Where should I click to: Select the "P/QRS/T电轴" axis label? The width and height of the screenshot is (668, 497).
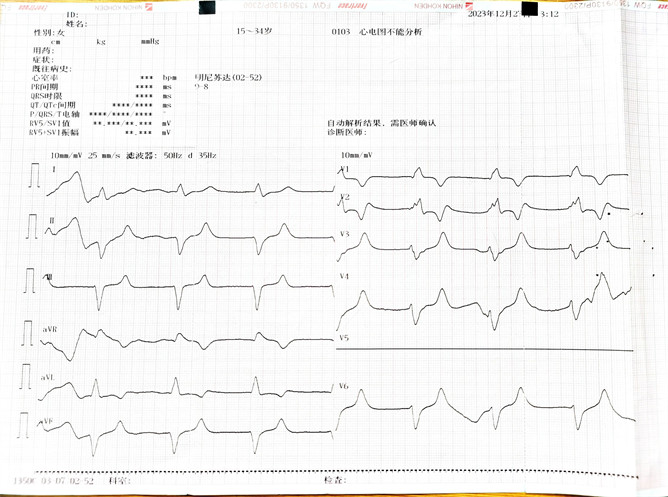(x=55, y=114)
